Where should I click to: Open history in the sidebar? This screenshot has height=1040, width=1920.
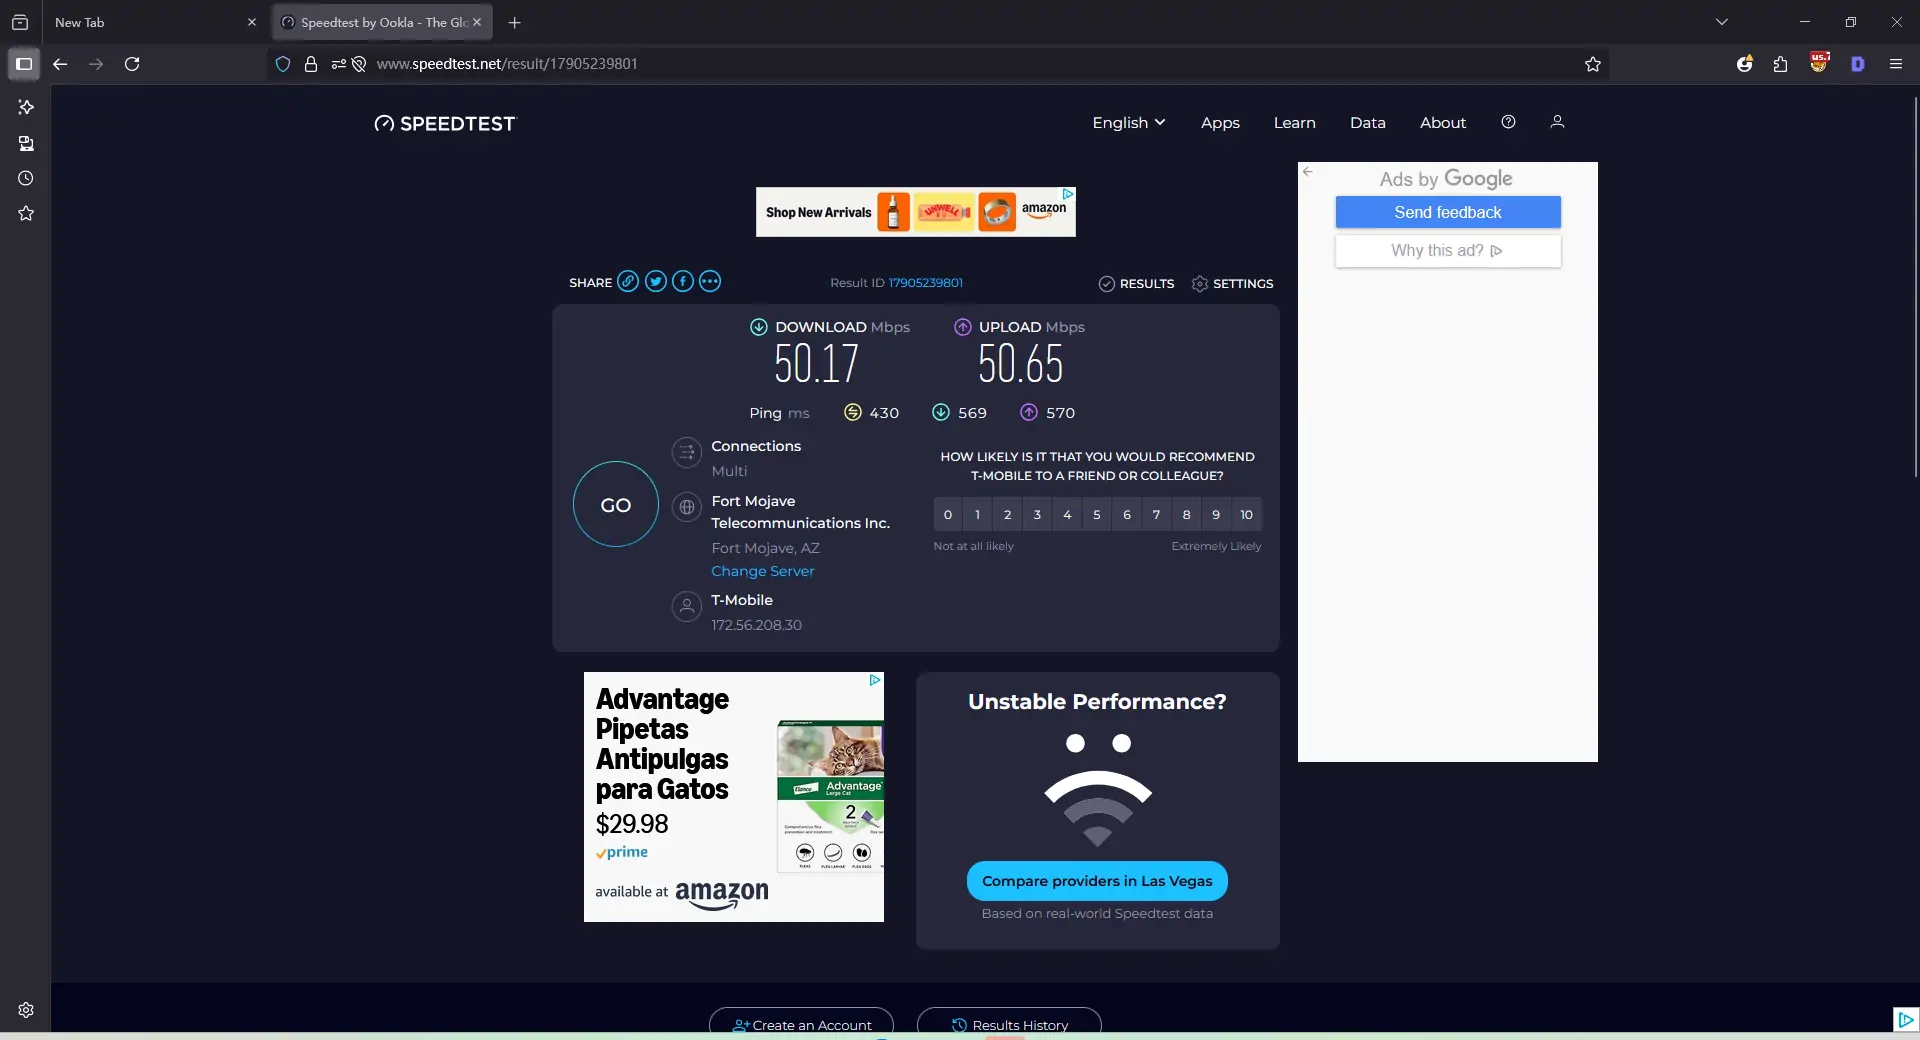point(26,178)
